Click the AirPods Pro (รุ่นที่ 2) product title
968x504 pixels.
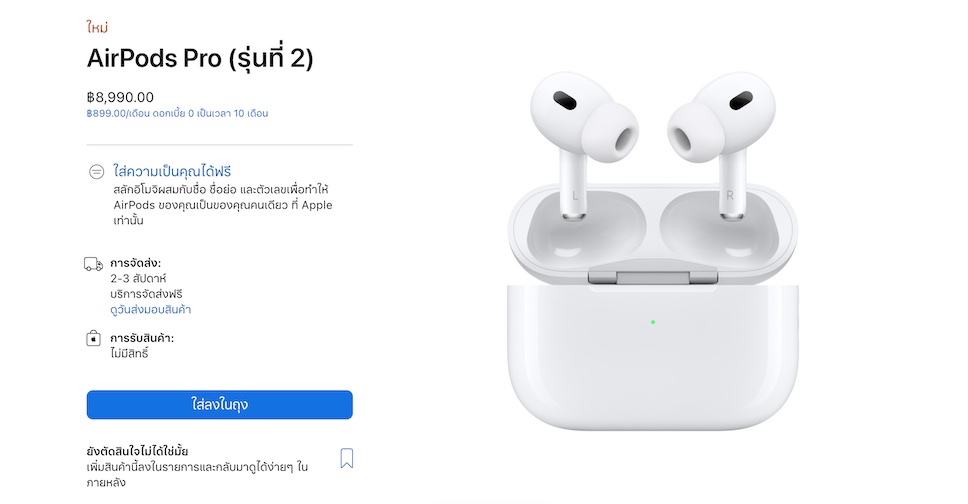click(x=200, y=59)
